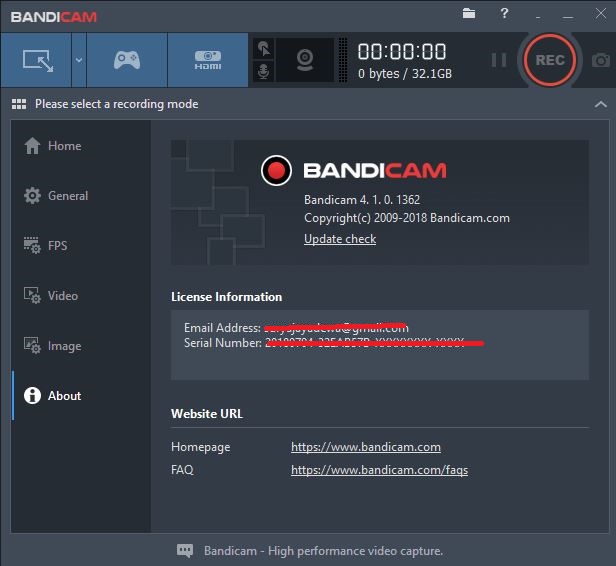This screenshot has height=566, width=616.
Task: Select the game recording mode gamepad icon
Action: click(x=127, y=60)
